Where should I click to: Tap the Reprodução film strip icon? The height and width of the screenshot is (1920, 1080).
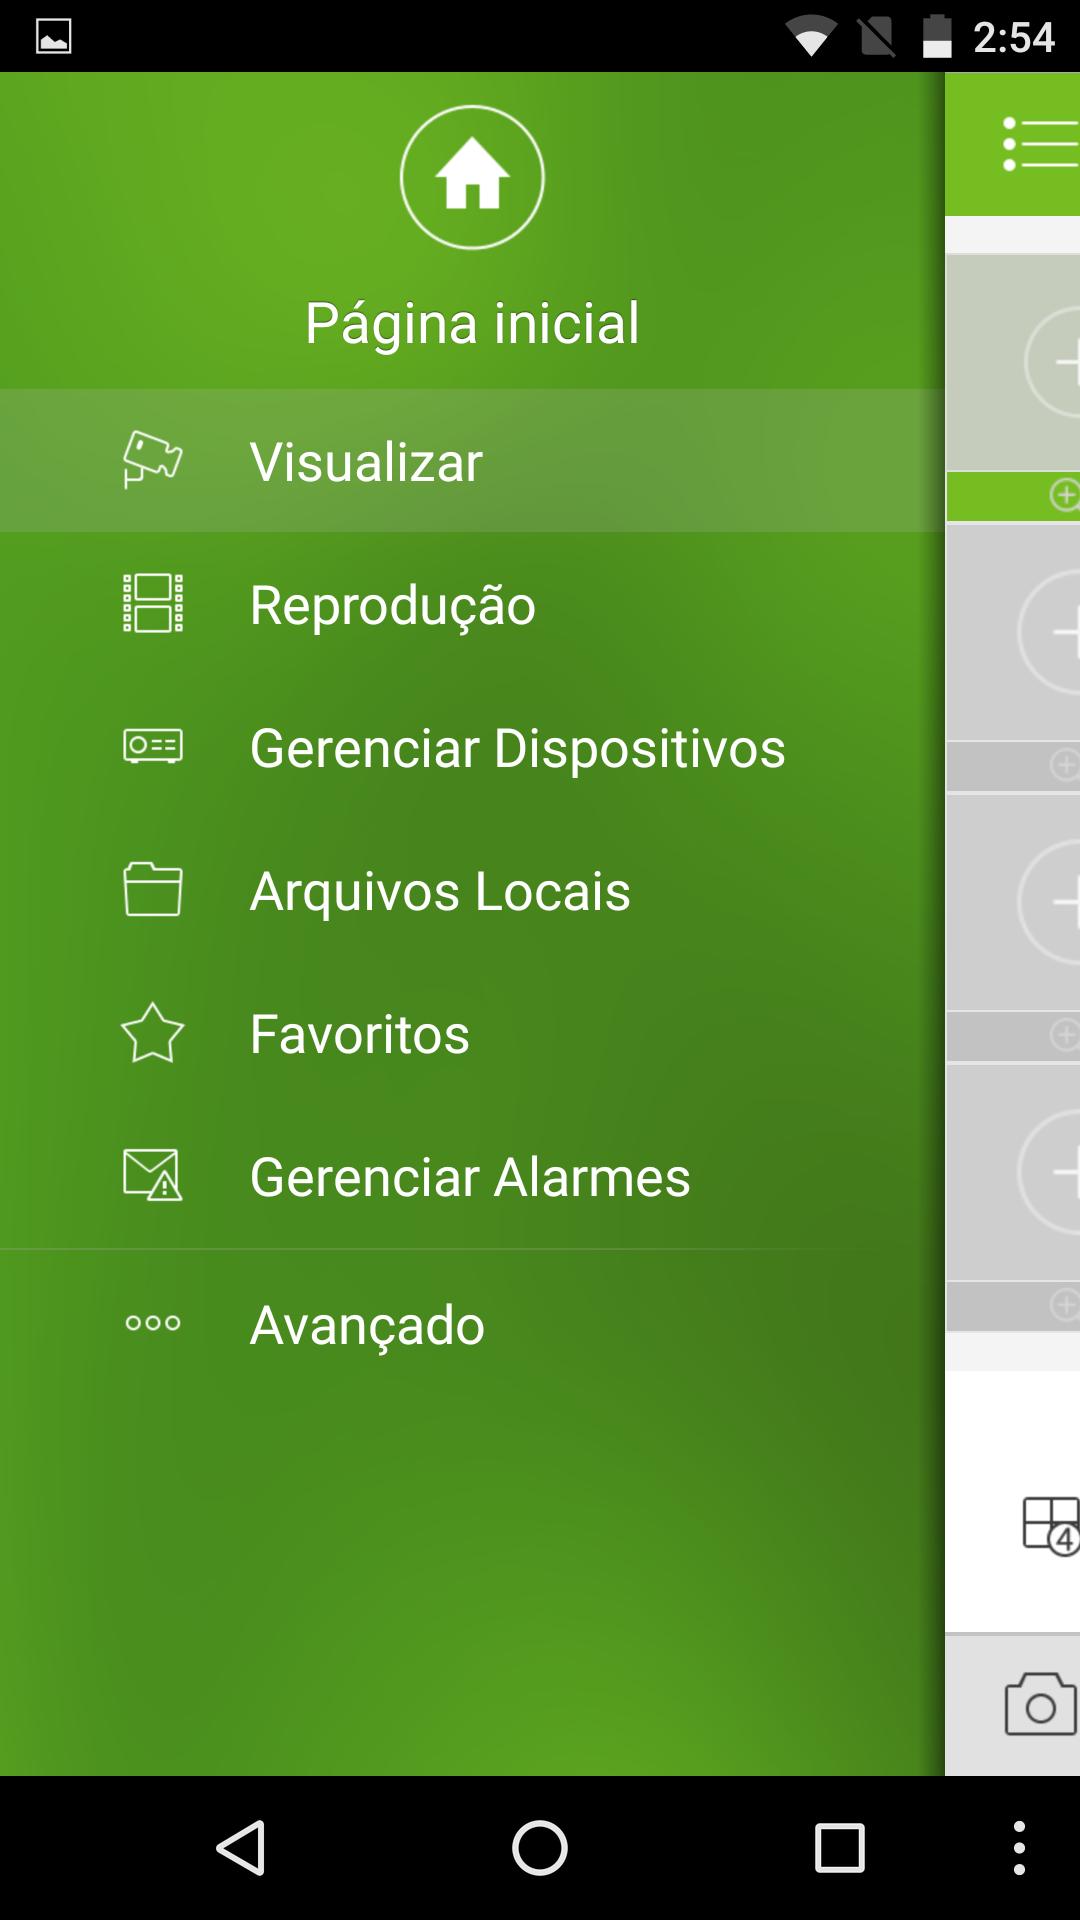click(x=152, y=603)
